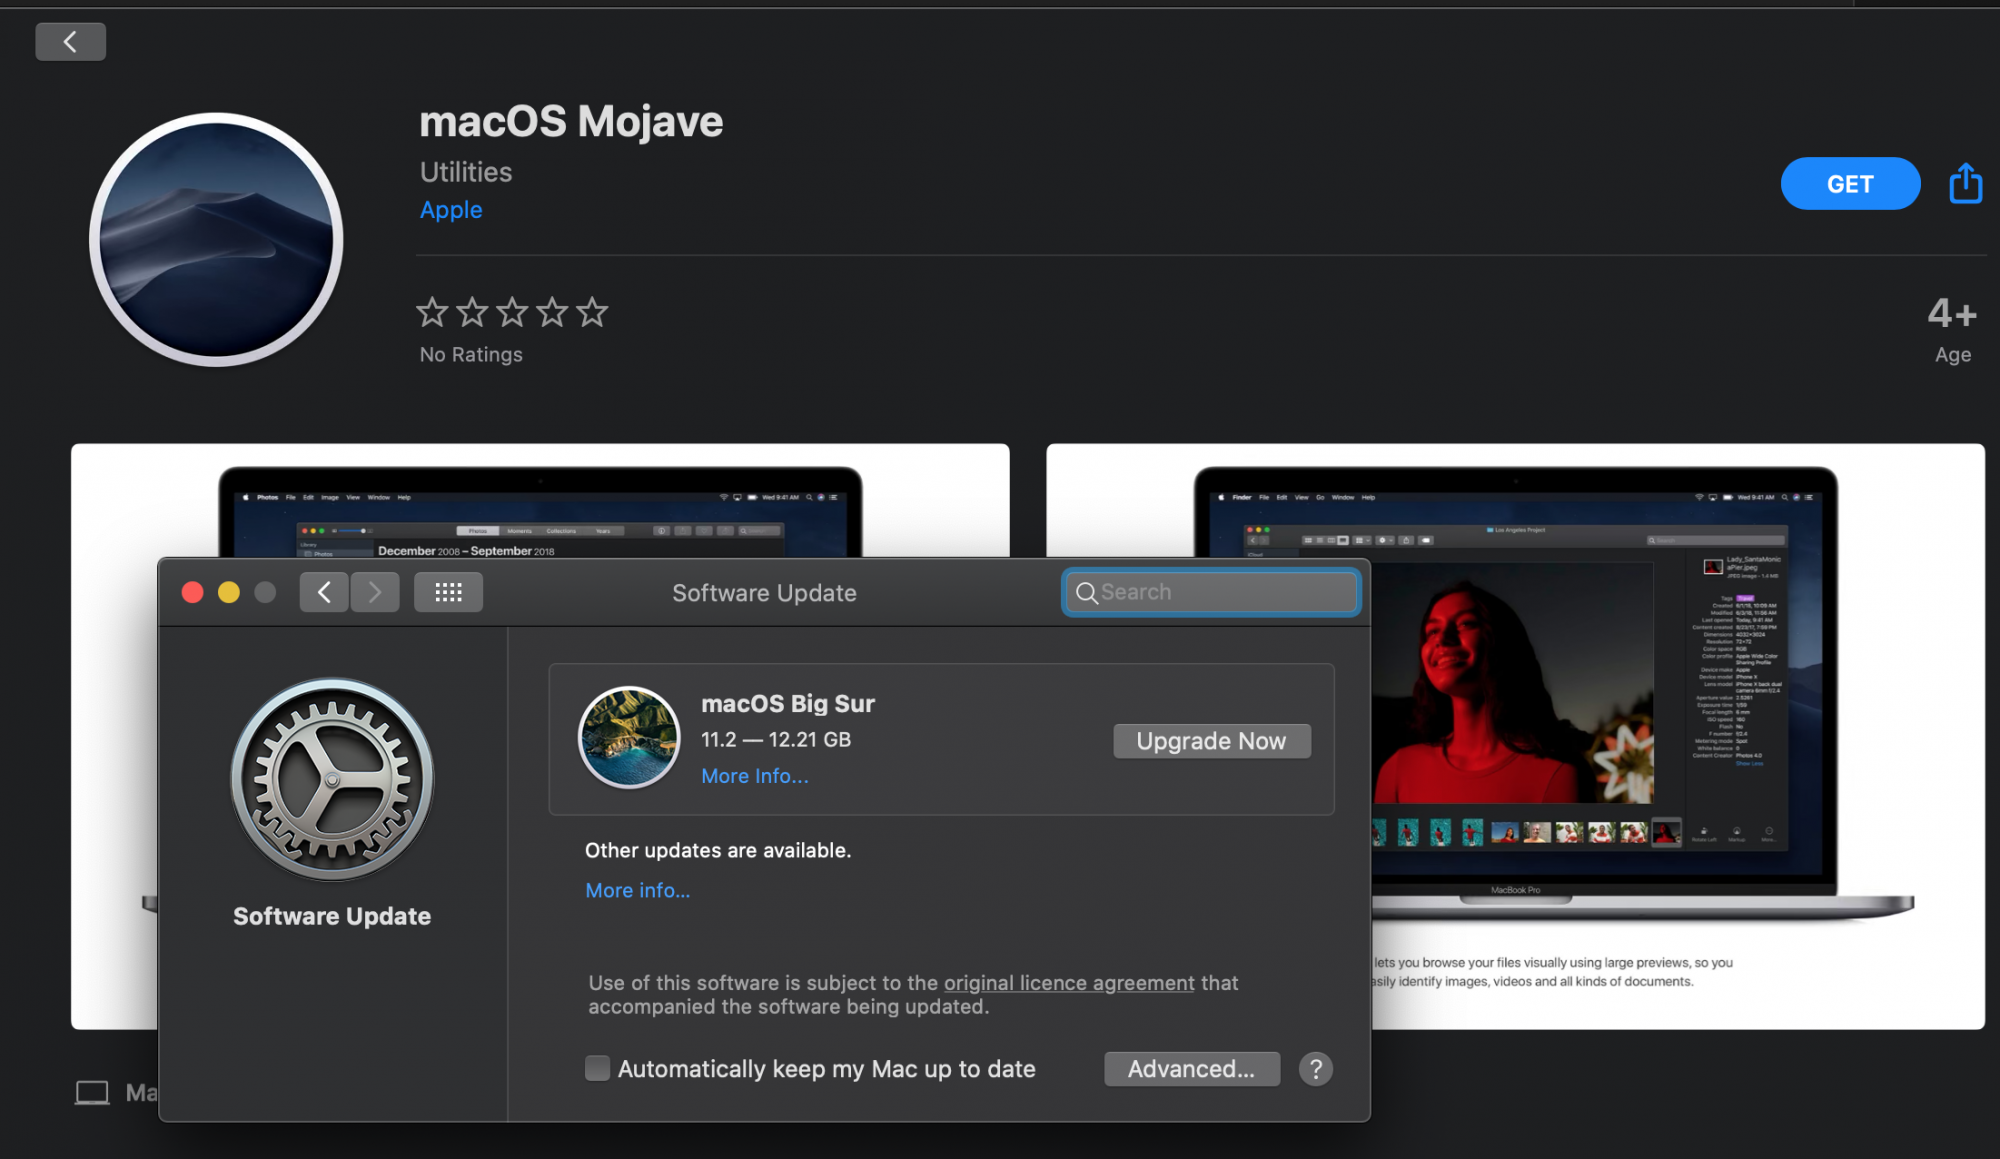Open More info for other updates
Image resolution: width=2000 pixels, height=1159 pixels.
(x=637, y=890)
